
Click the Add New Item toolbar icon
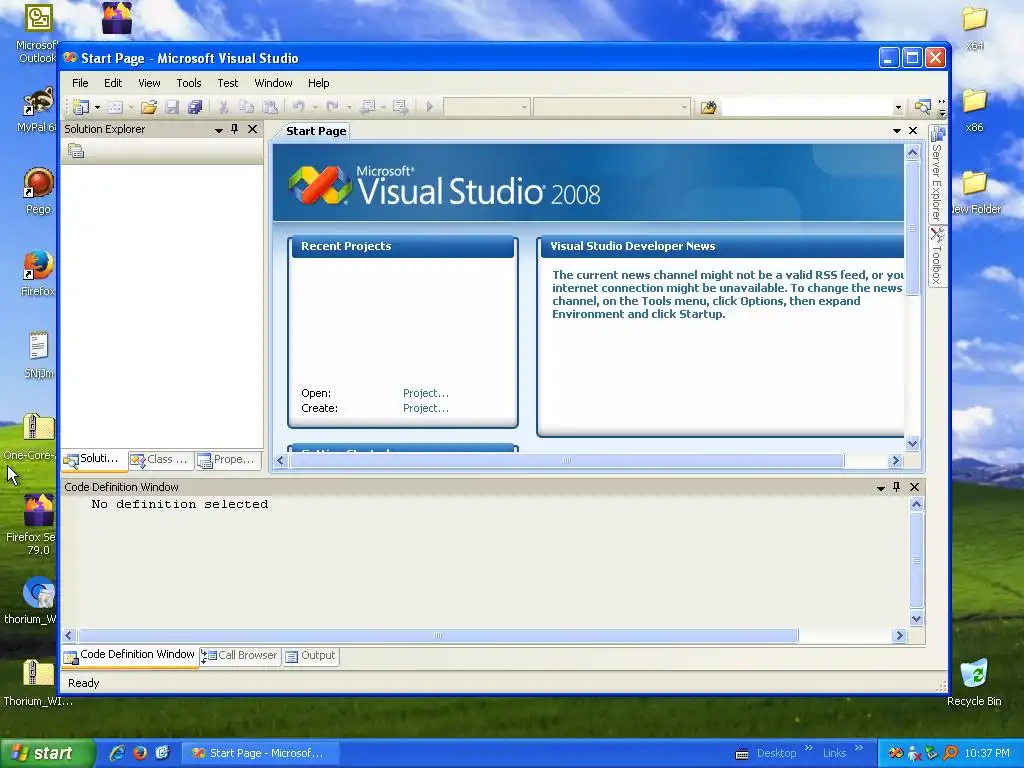115,107
